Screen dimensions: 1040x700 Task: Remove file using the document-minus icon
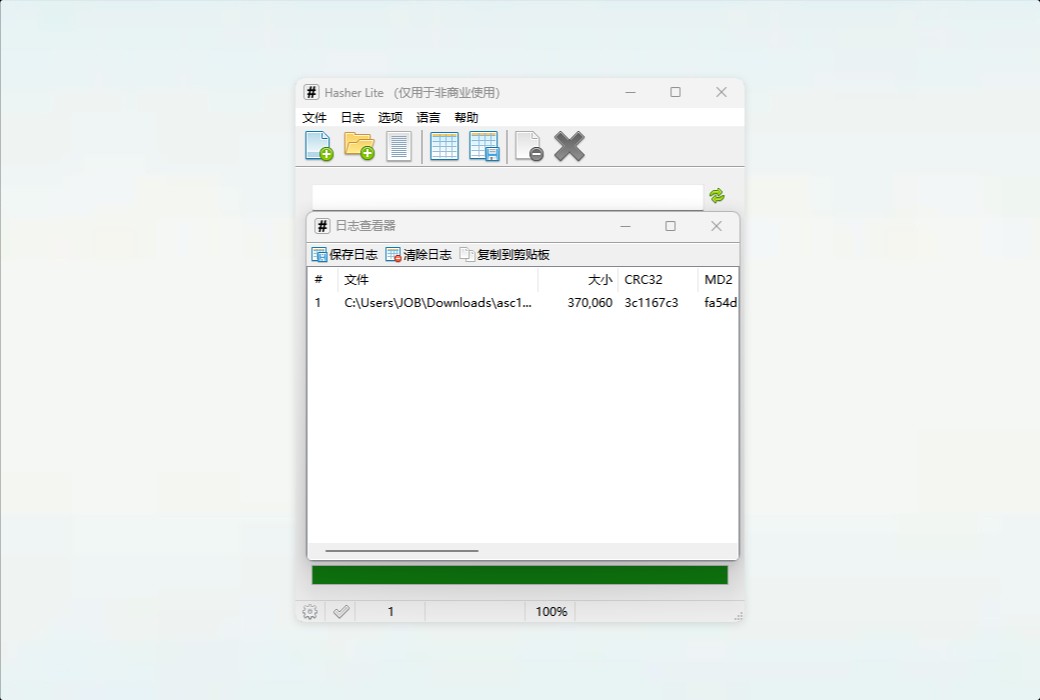point(527,146)
